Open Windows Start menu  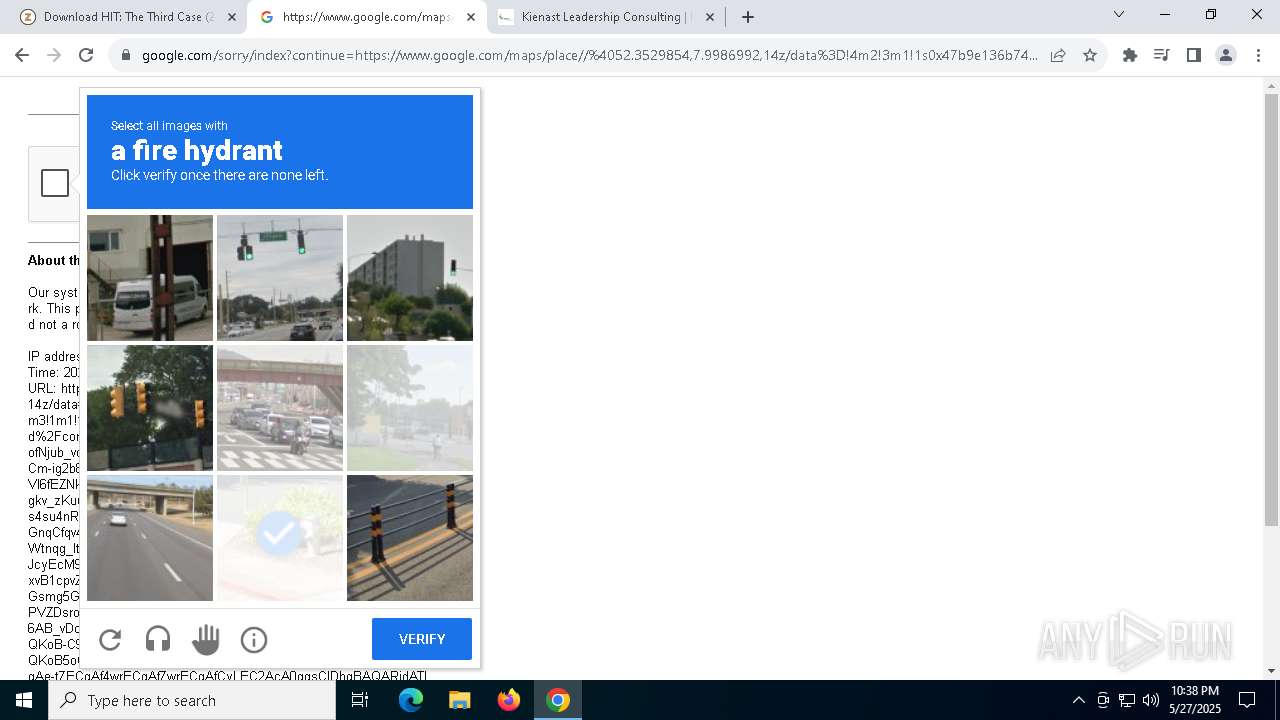tap(24, 700)
